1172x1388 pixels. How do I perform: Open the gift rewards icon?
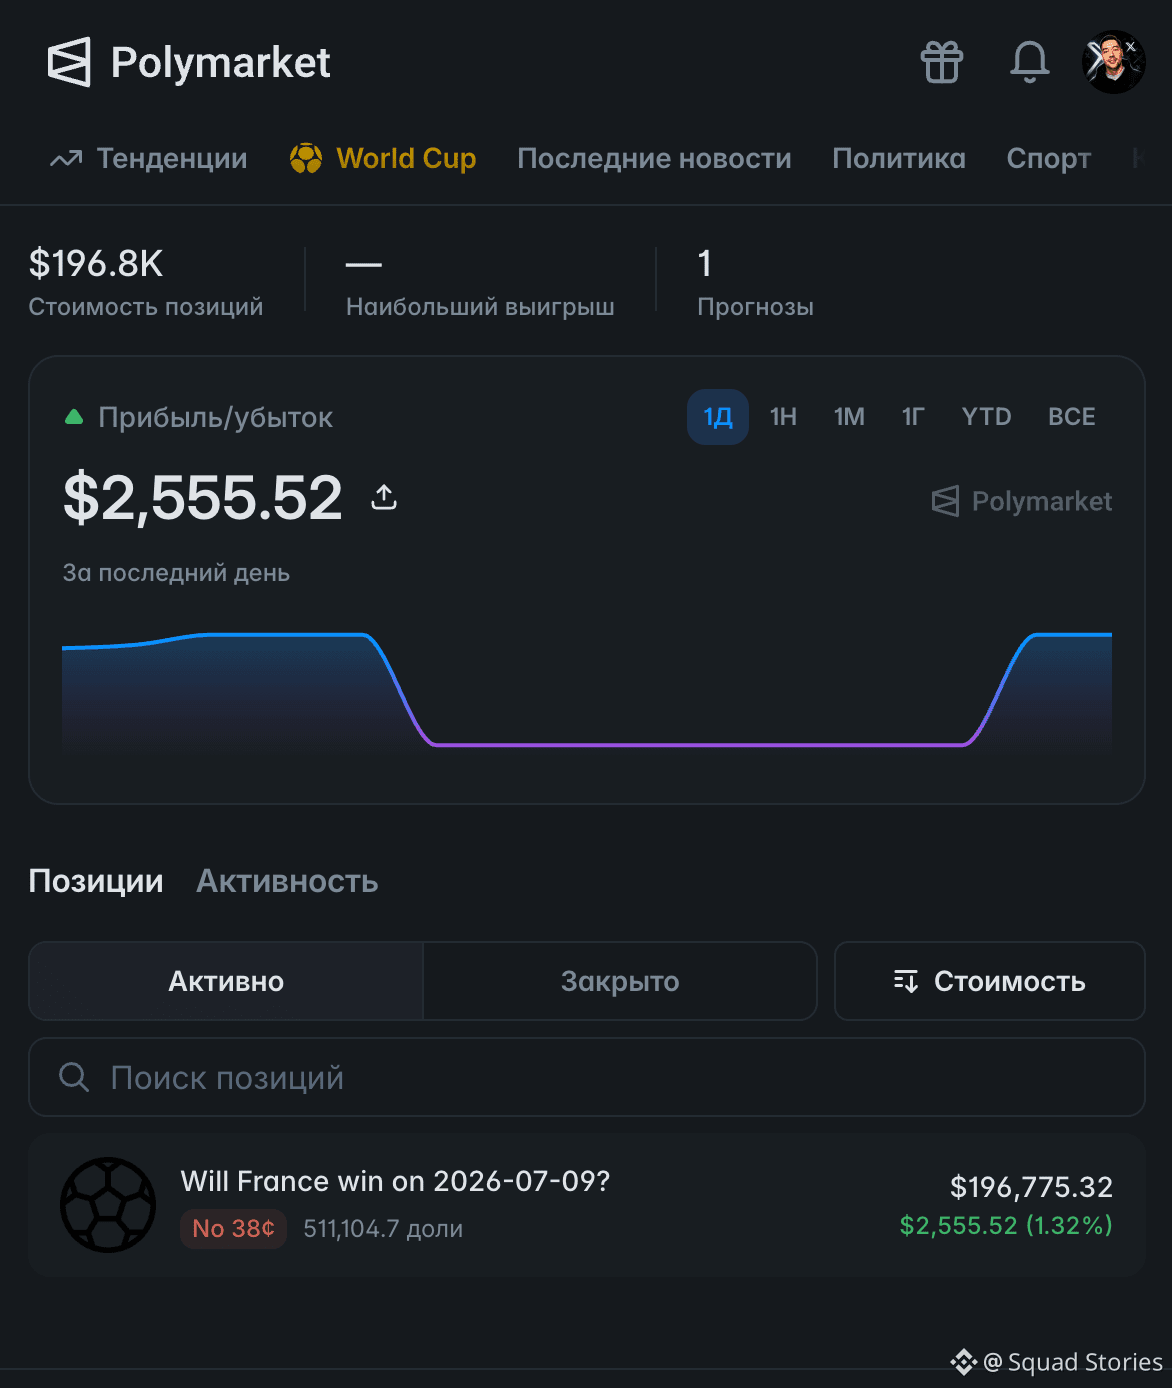point(941,62)
